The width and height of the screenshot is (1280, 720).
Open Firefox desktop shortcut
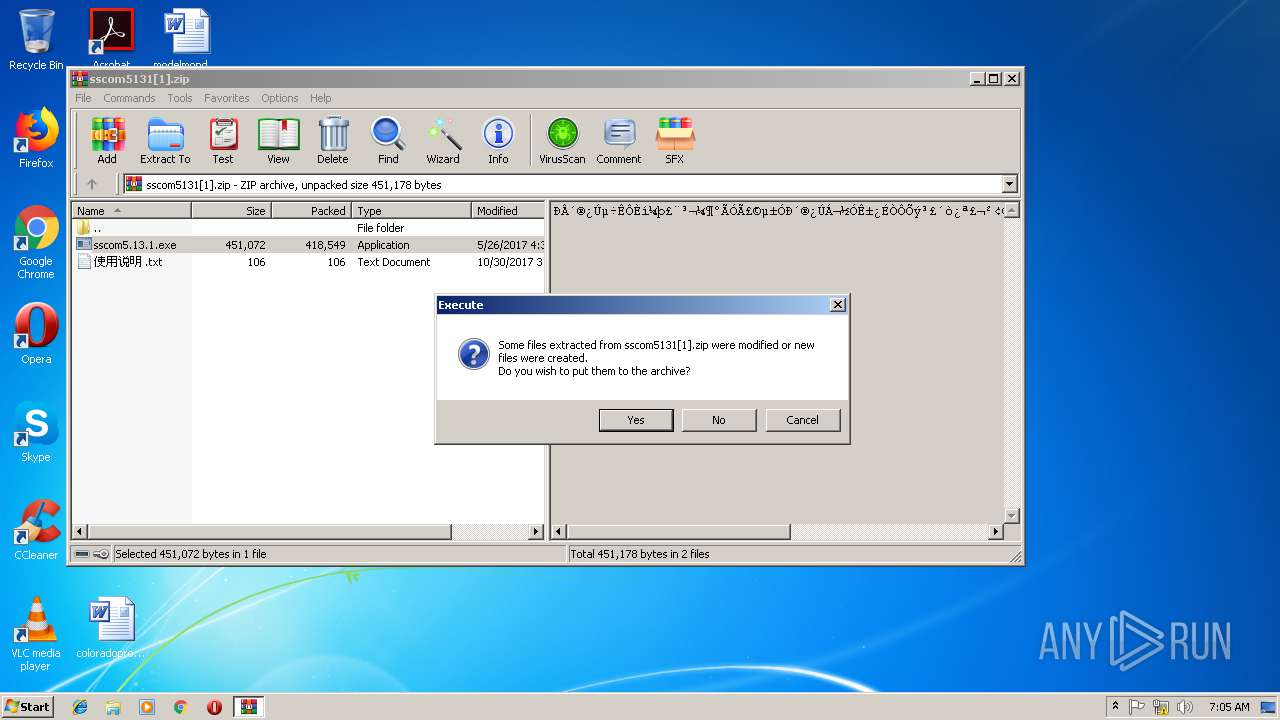click(36, 138)
